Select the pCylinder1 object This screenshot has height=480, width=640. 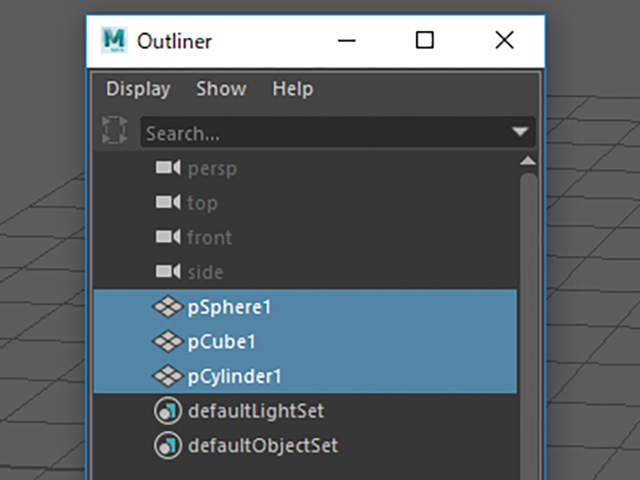tap(305, 376)
